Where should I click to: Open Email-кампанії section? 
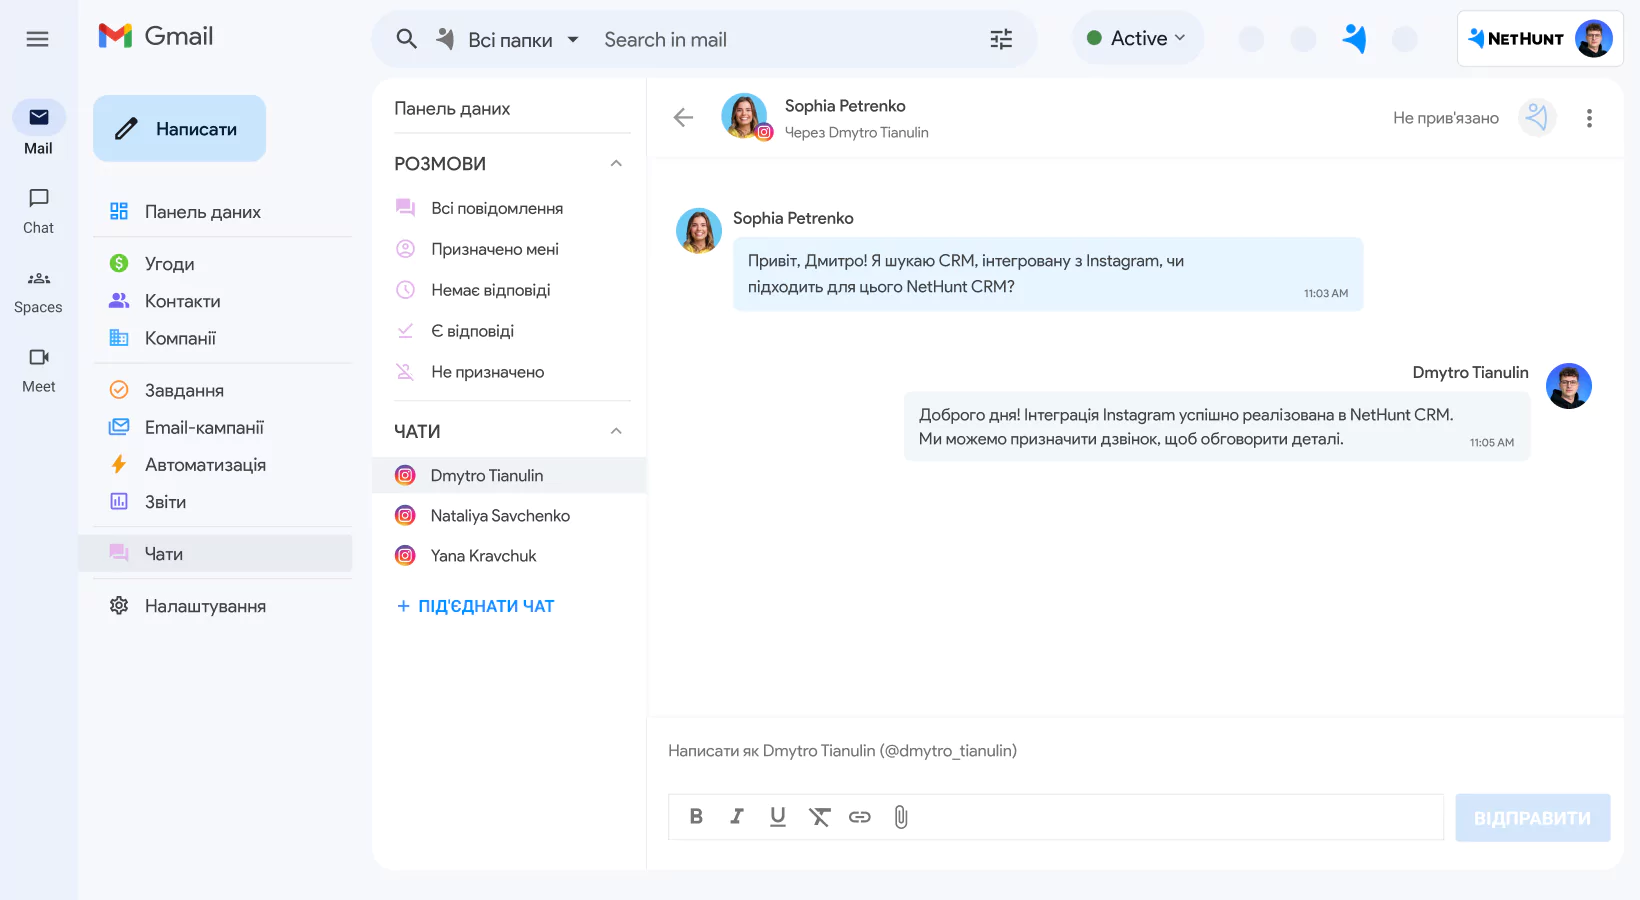(x=187, y=427)
